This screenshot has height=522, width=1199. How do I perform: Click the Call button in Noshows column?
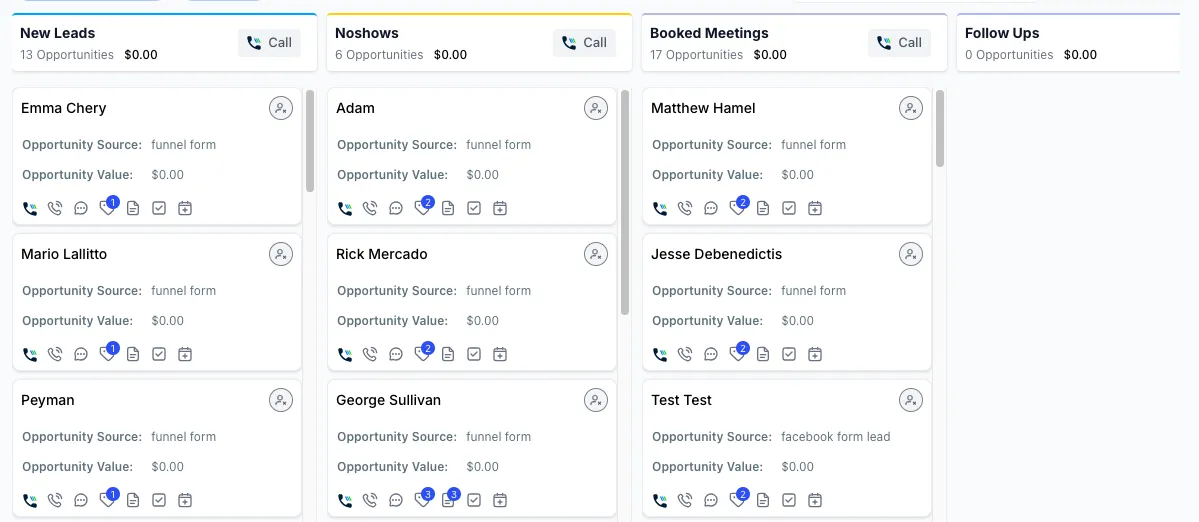pyautogui.click(x=585, y=43)
